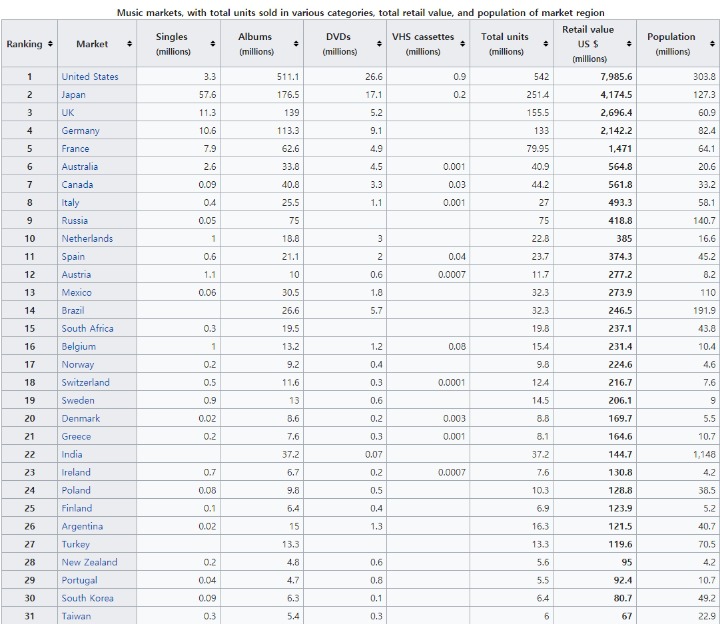Click the France link

(75, 148)
